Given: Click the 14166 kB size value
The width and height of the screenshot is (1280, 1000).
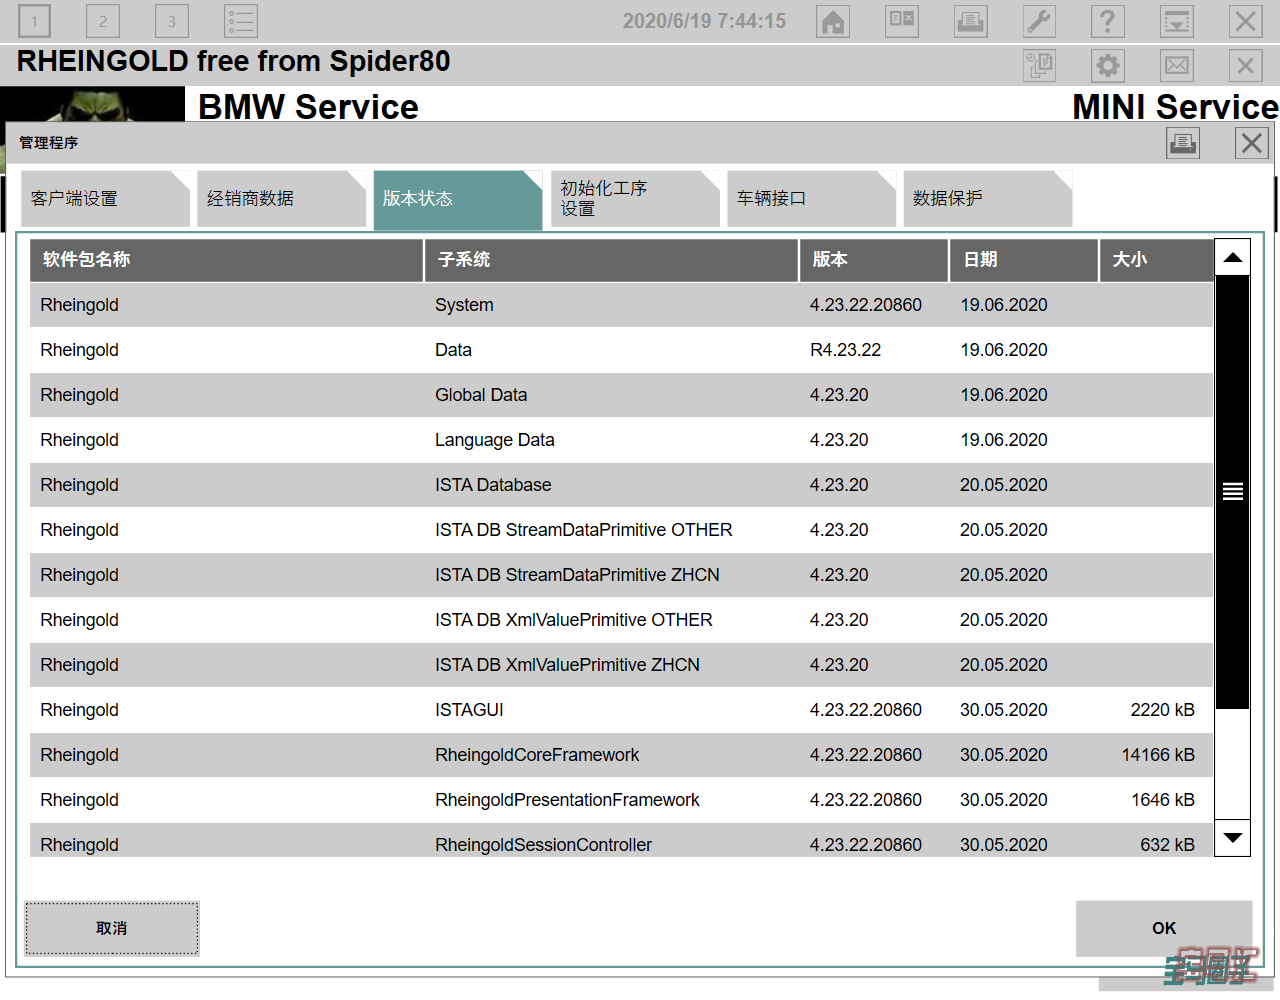Looking at the screenshot, I should point(1158,755).
